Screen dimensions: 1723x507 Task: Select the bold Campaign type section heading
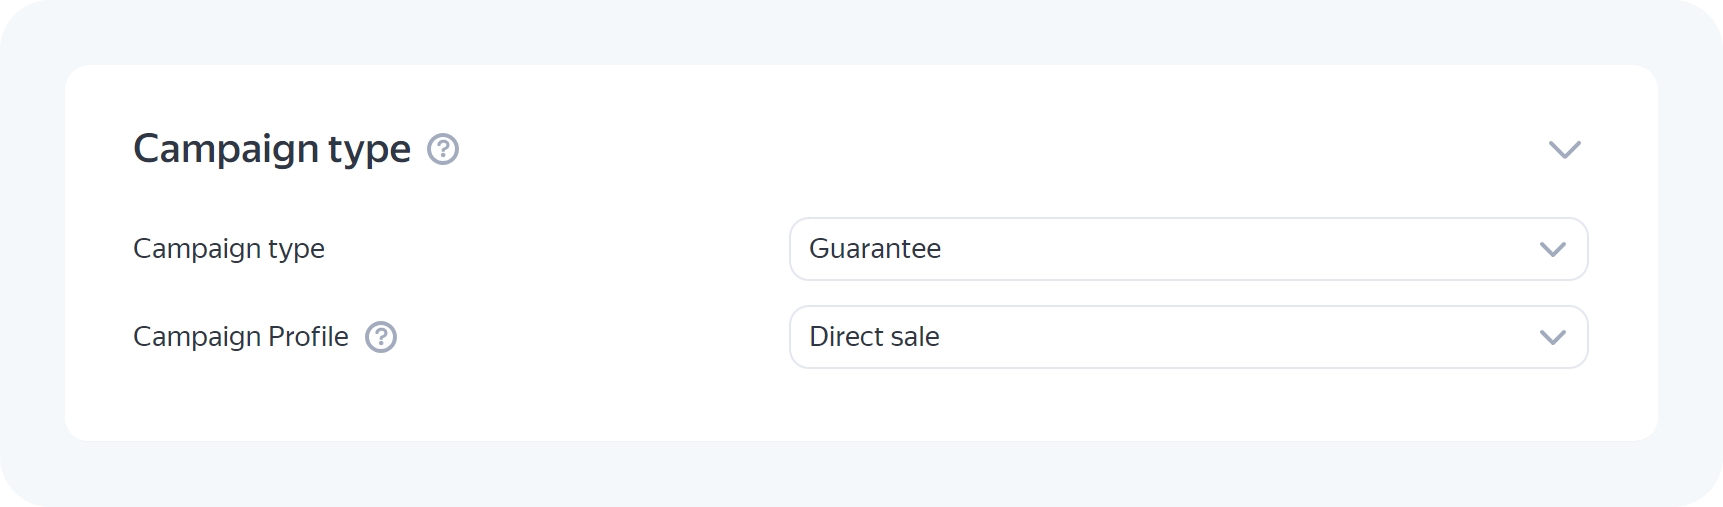tap(272, 149)
